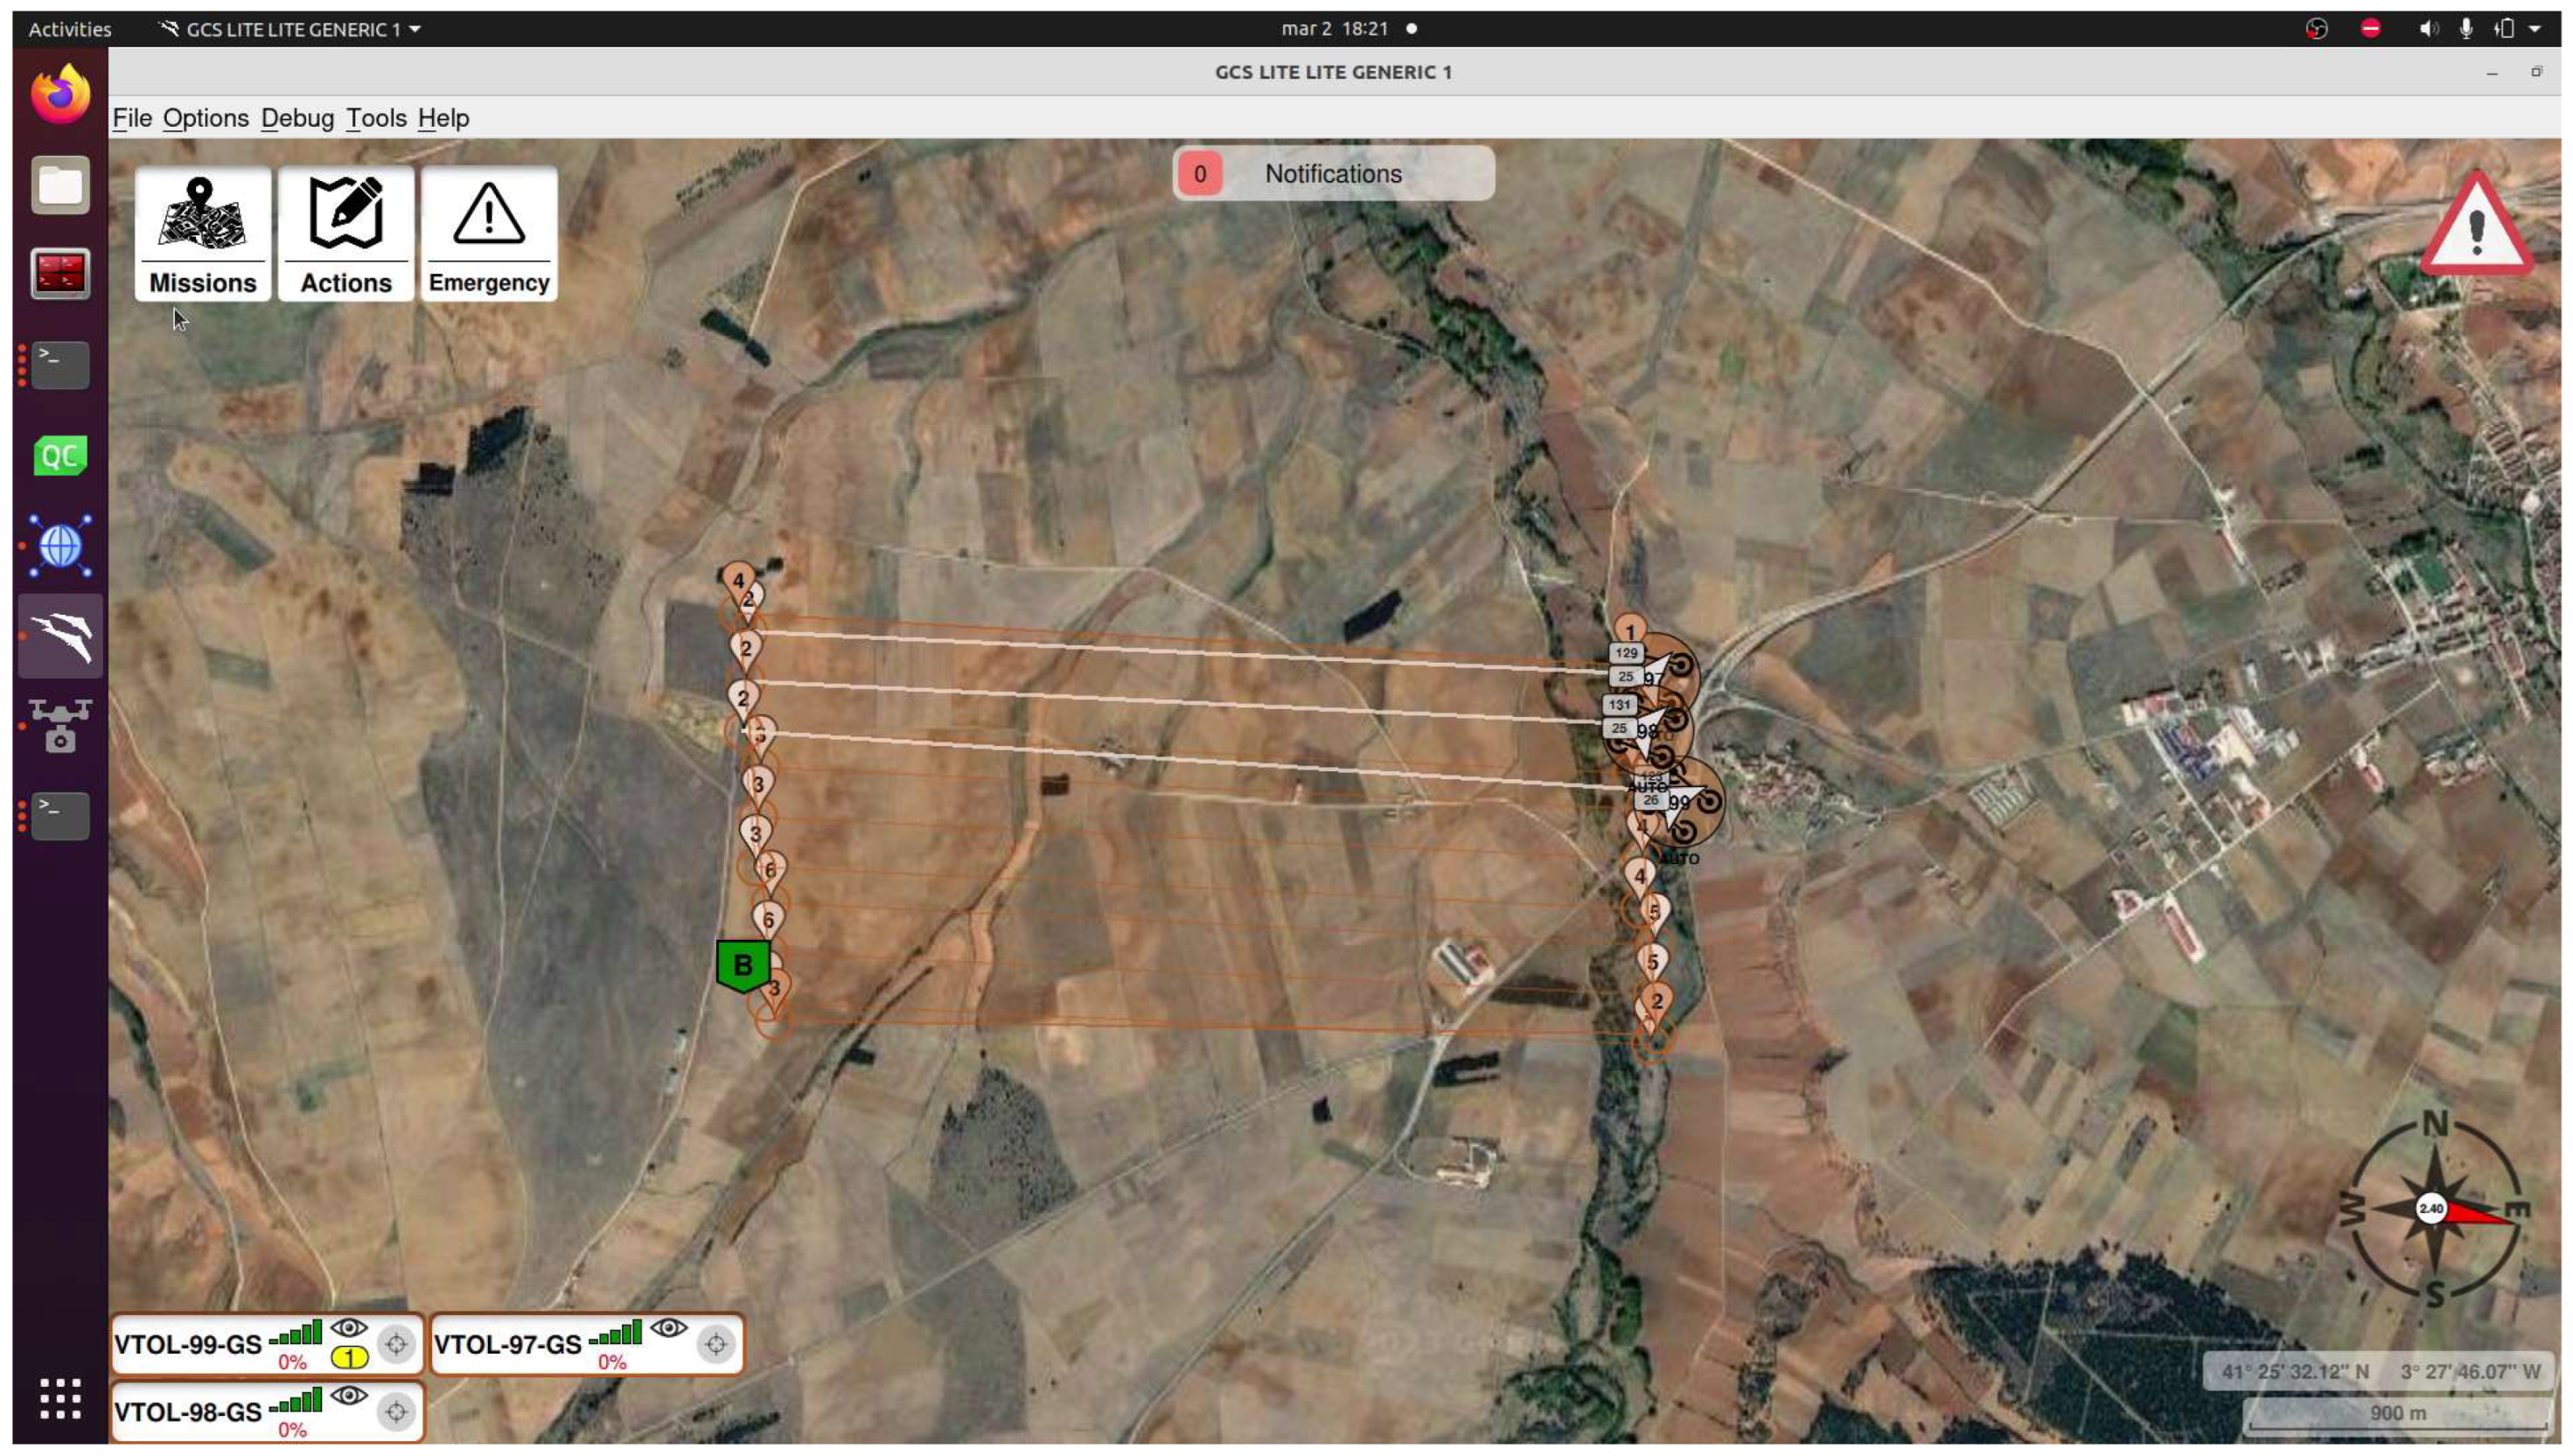Open the Activities overview
The width and height of the screenshot is (2573, 1456).
click(69, 29)
